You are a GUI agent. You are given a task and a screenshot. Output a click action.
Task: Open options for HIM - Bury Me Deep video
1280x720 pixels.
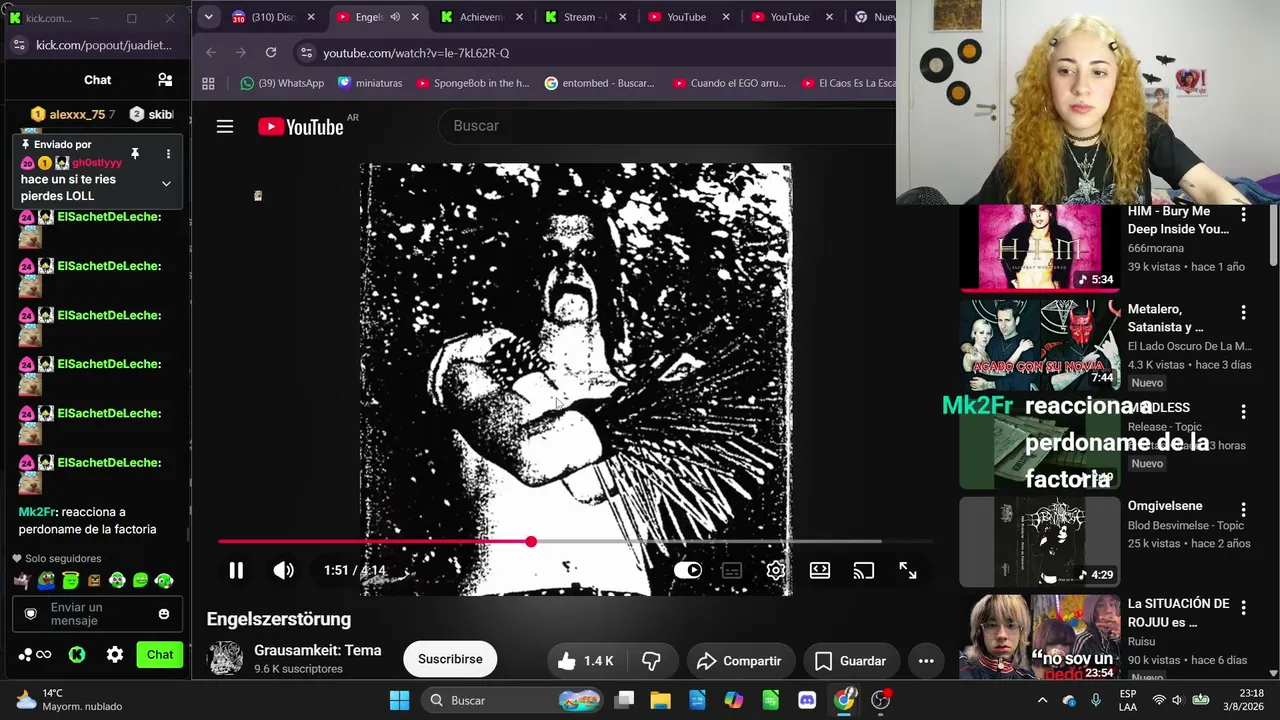click(1243, 215)
